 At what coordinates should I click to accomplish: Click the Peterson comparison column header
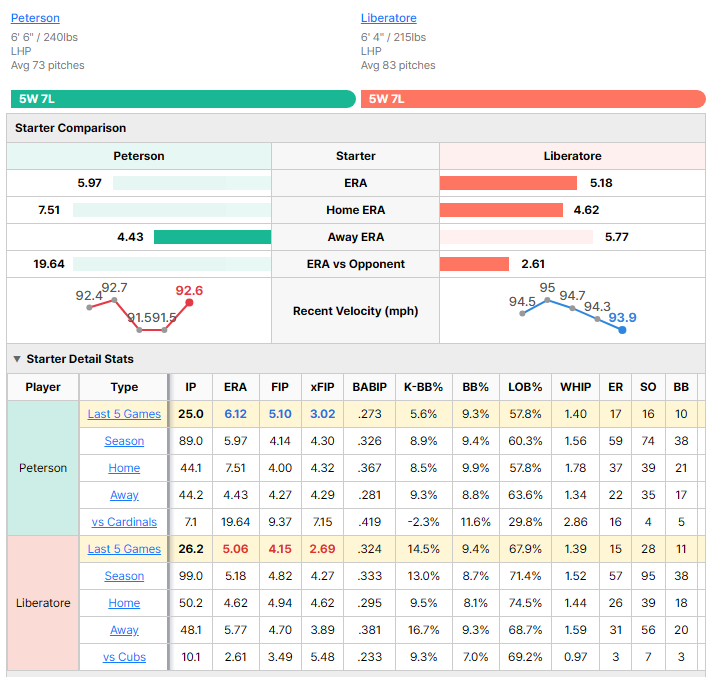pyautogui.click(x=139, y=156)
